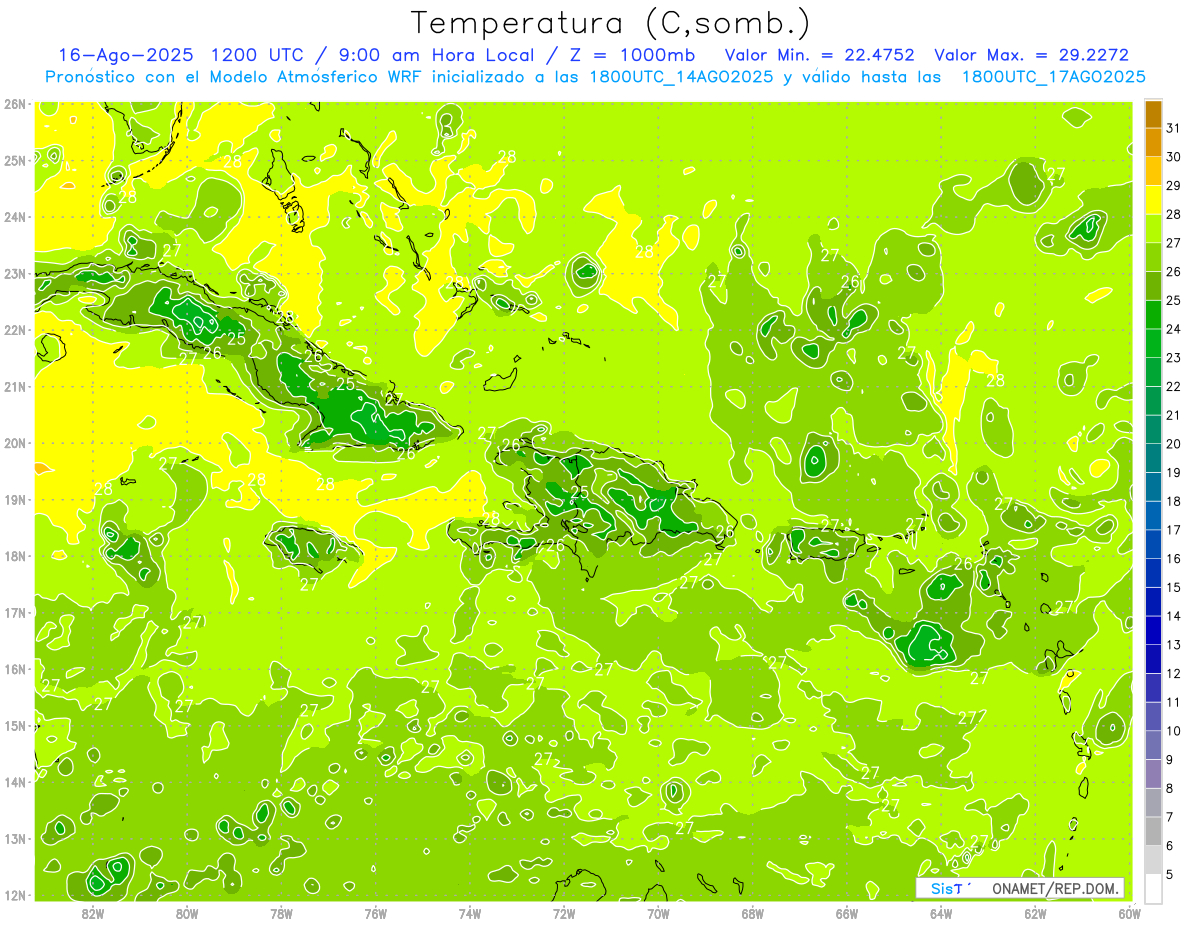1200x927 pixels.
Task: Click the "25N" latitude axis label
Action: (14, 160)
